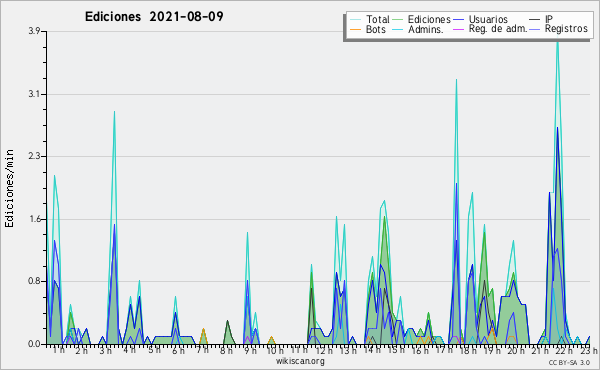Click the '1 h' x-axis label
Viewport: 600px width, 370px height.
click(x=58, y=350)
